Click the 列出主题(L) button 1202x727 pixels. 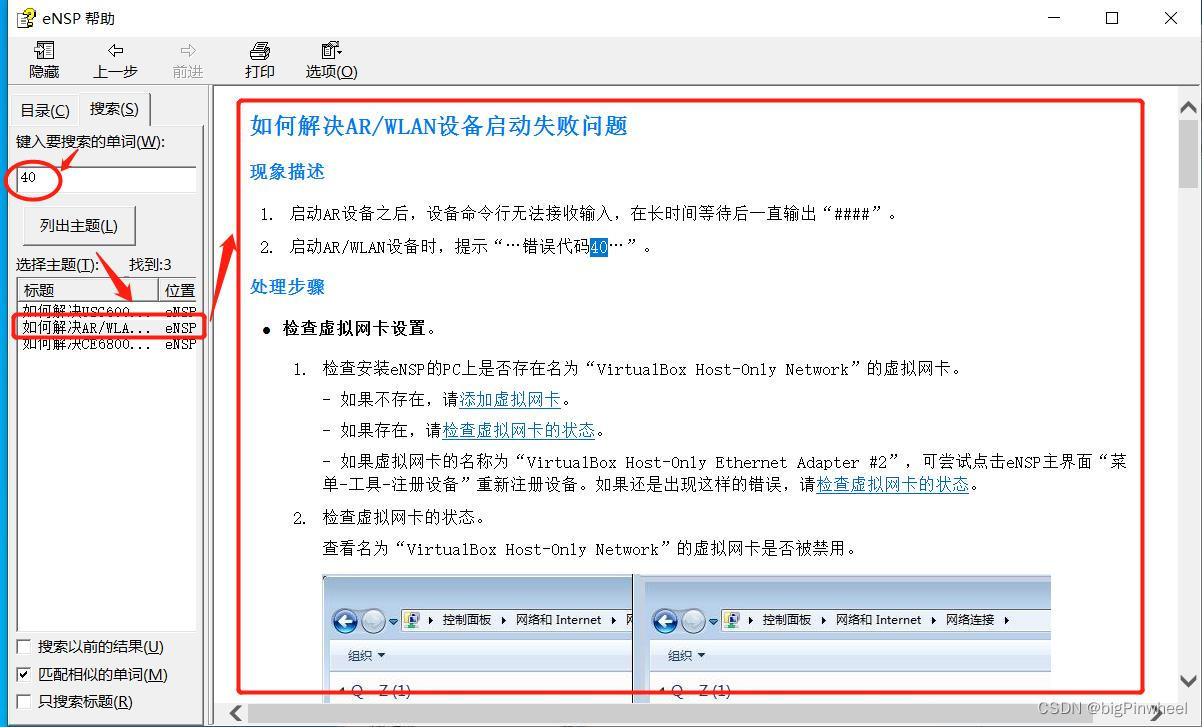[x=79, y=226]
